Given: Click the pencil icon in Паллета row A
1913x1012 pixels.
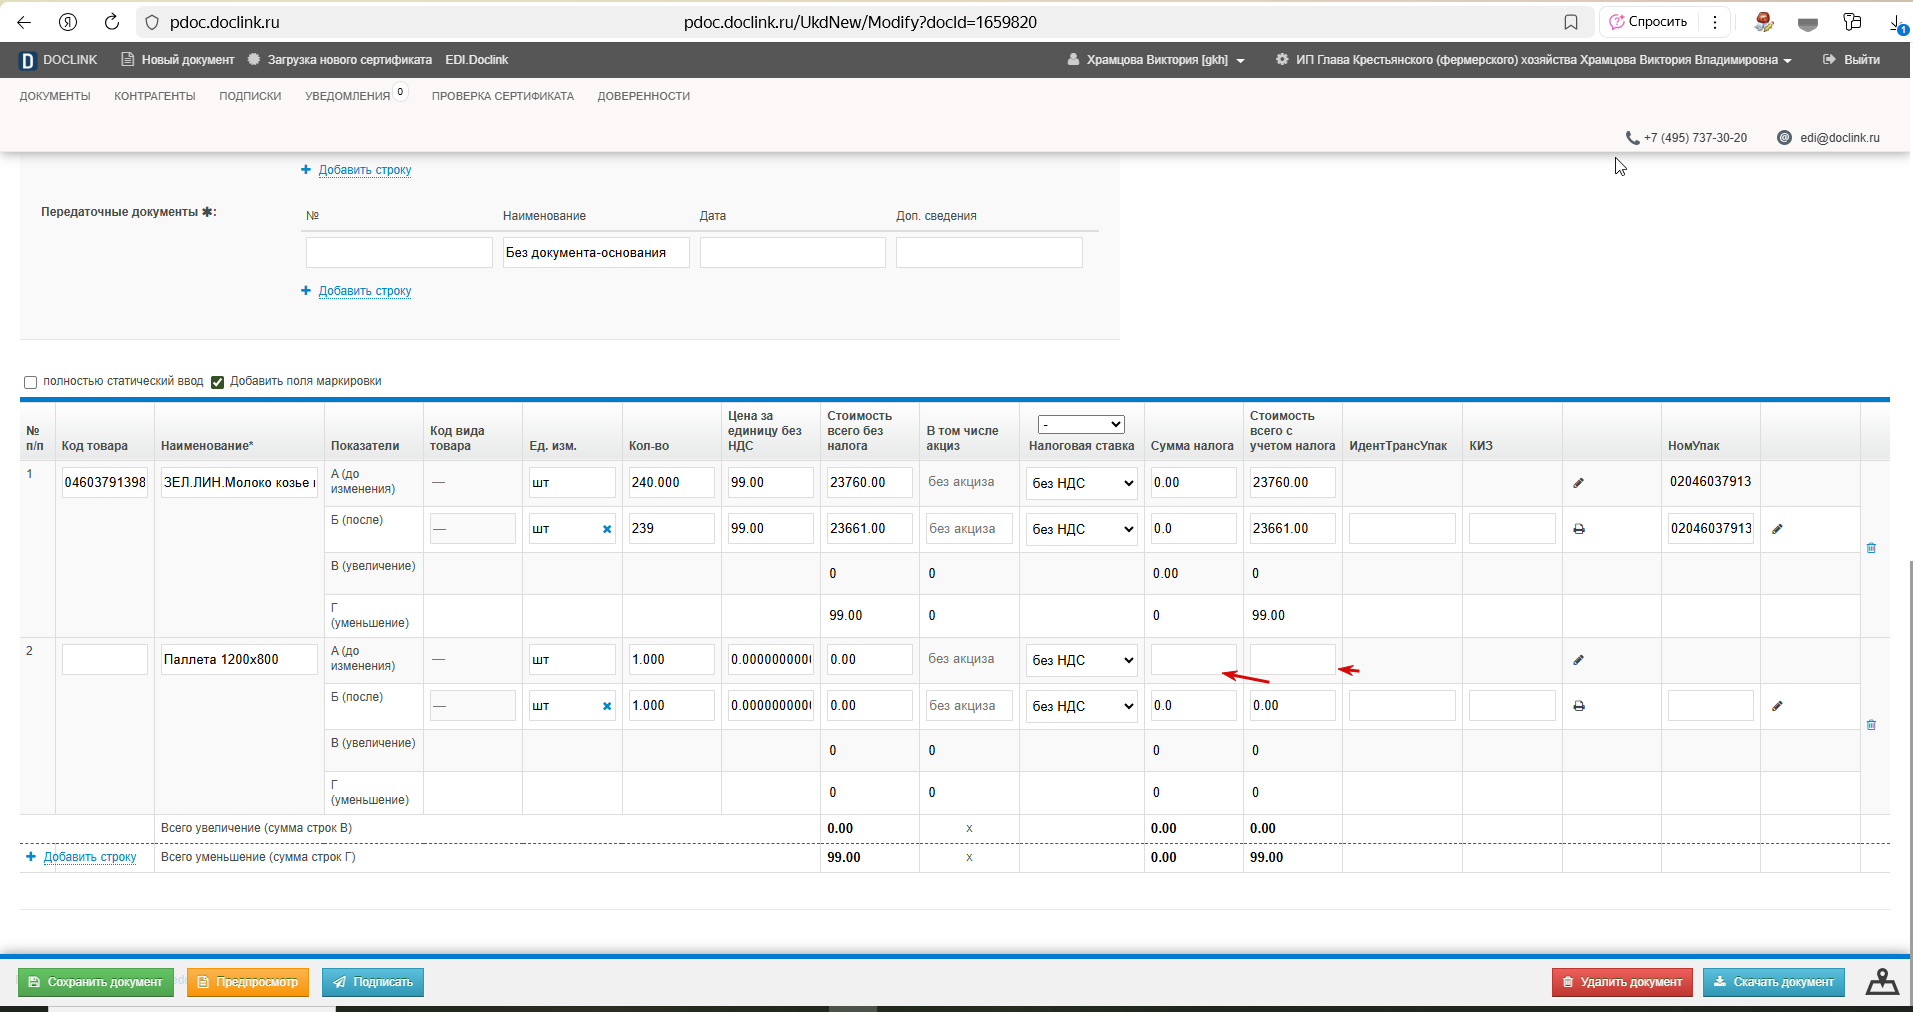Looking at the screenshot, I should click(1579, 660).
